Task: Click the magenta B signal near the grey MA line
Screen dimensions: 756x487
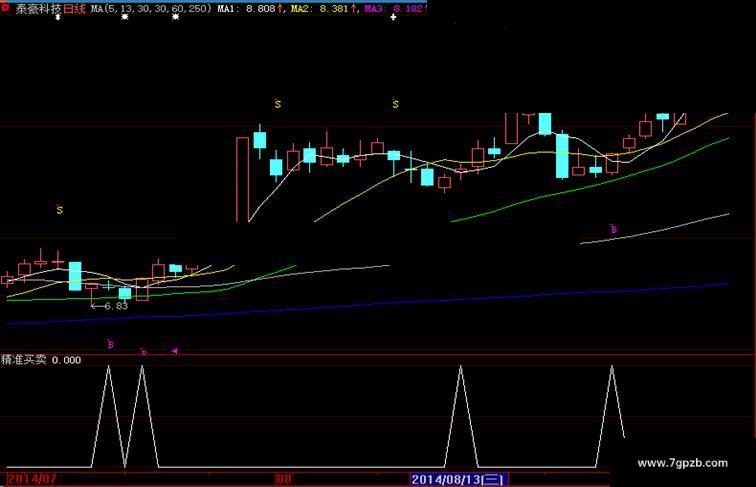Action: click(x=613, y=229)
